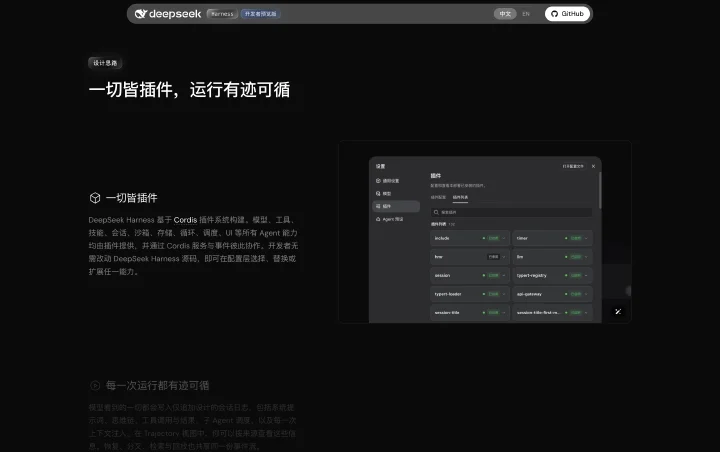Follow the Cordis link in paragraph
The height and width of the screenshot is (452, 720).
(186, 220)
